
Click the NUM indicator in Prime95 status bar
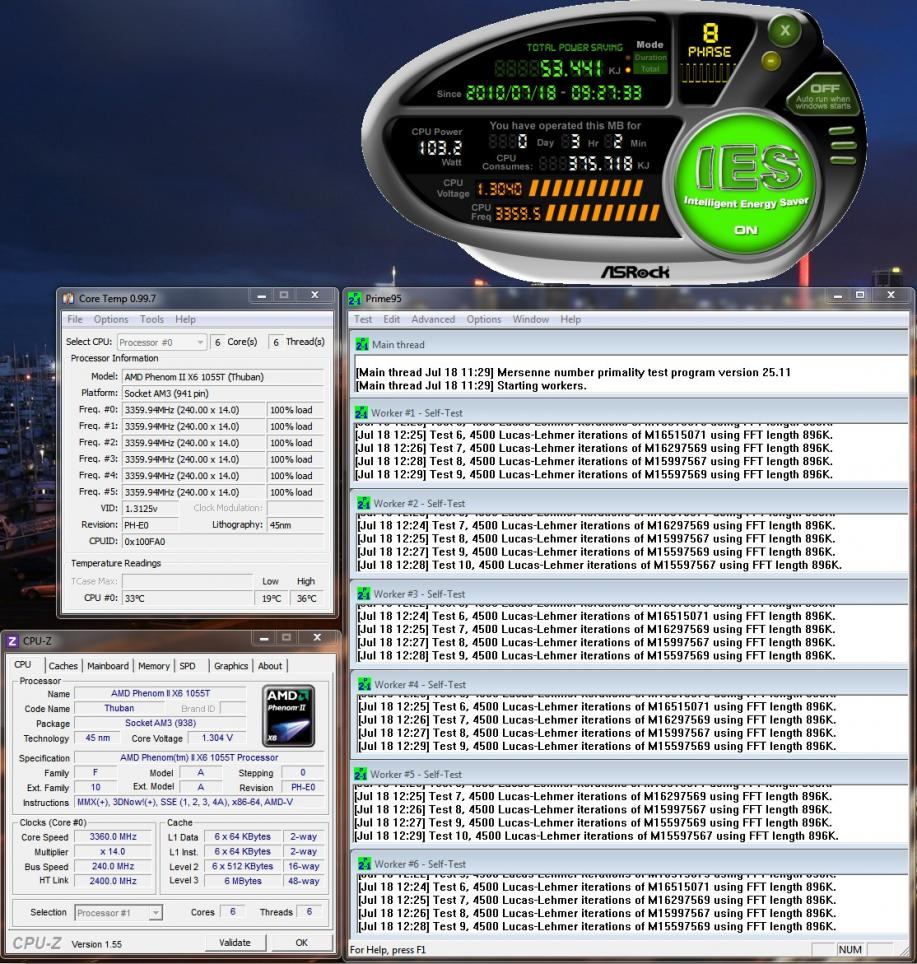tap(850, 950)
